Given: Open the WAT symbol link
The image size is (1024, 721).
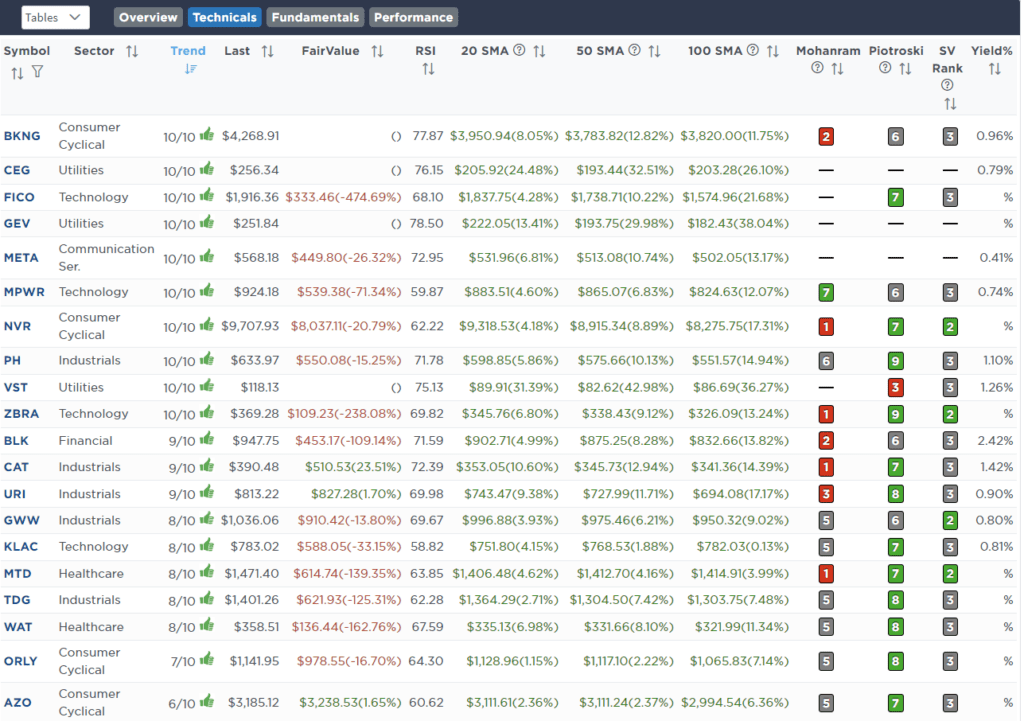Looking at the screenshot, I should [x=18, y=627].
